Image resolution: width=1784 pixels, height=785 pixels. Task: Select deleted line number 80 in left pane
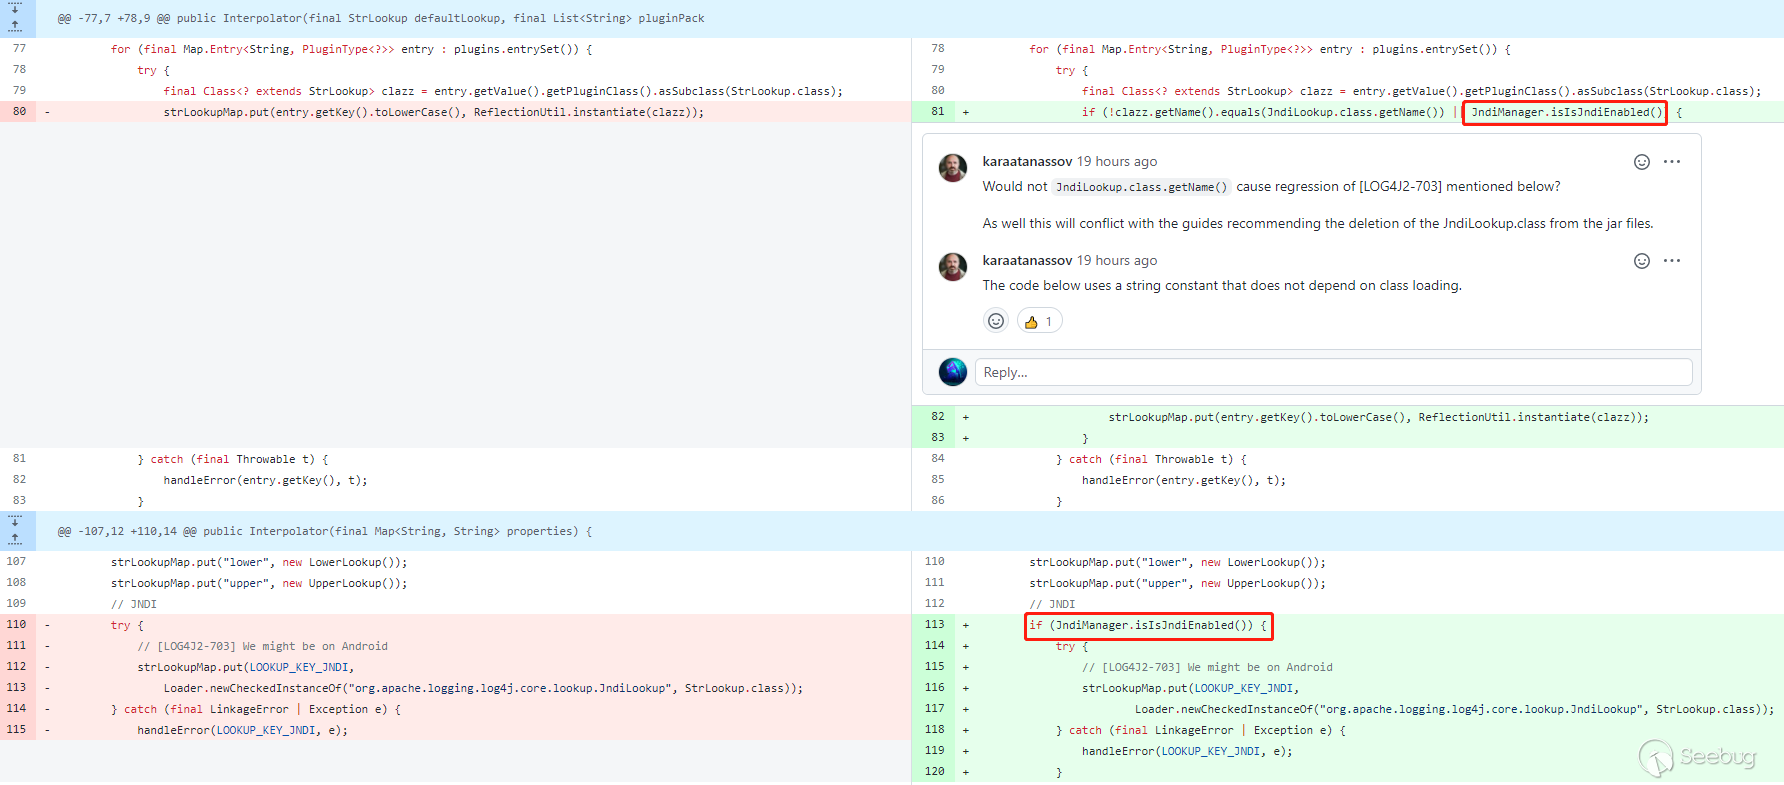[19, 112]
